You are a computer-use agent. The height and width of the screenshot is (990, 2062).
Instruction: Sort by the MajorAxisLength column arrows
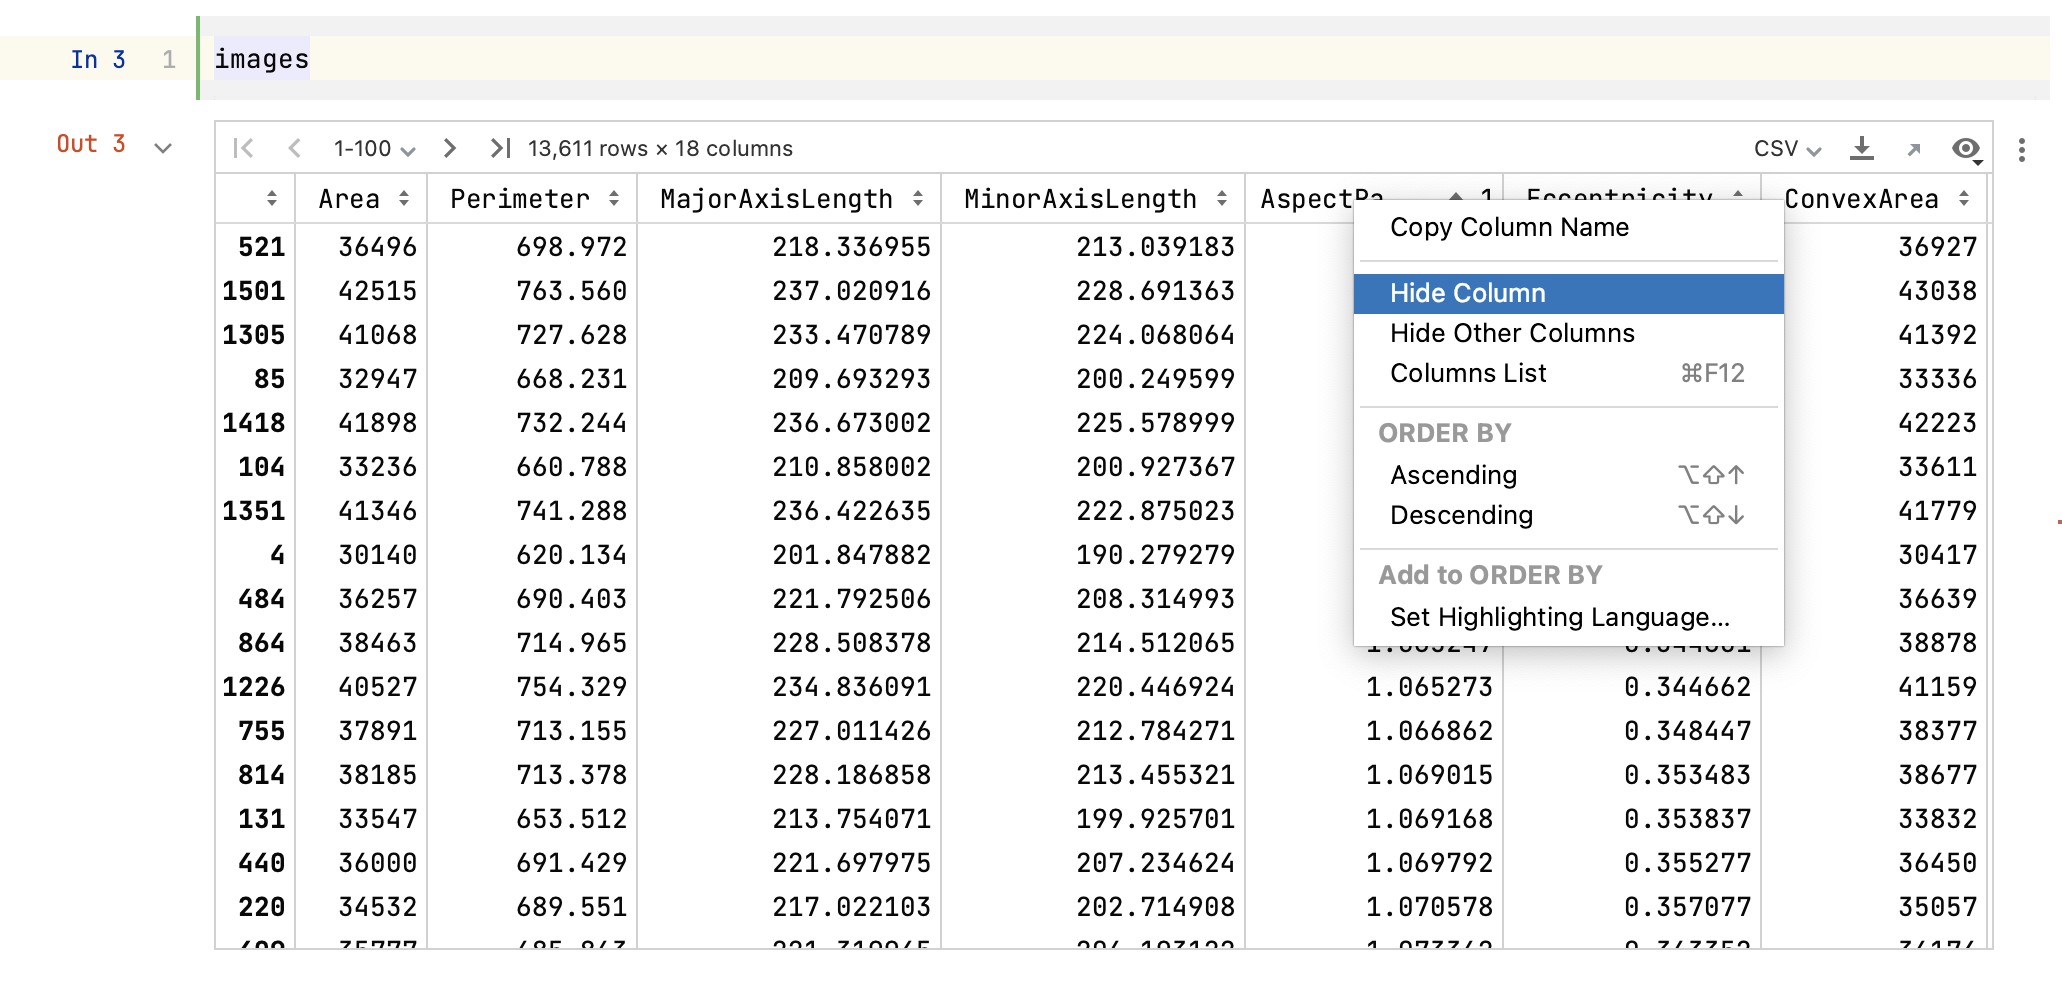[x=918, y=198]
